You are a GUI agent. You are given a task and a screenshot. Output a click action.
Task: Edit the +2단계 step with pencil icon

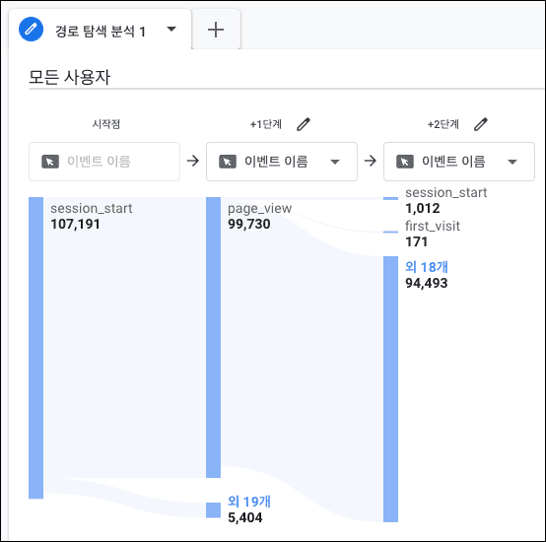pos(481,124)
